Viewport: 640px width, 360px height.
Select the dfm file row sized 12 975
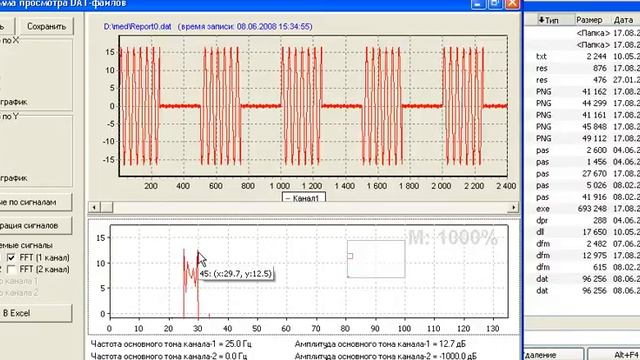(x=582, y=256)
